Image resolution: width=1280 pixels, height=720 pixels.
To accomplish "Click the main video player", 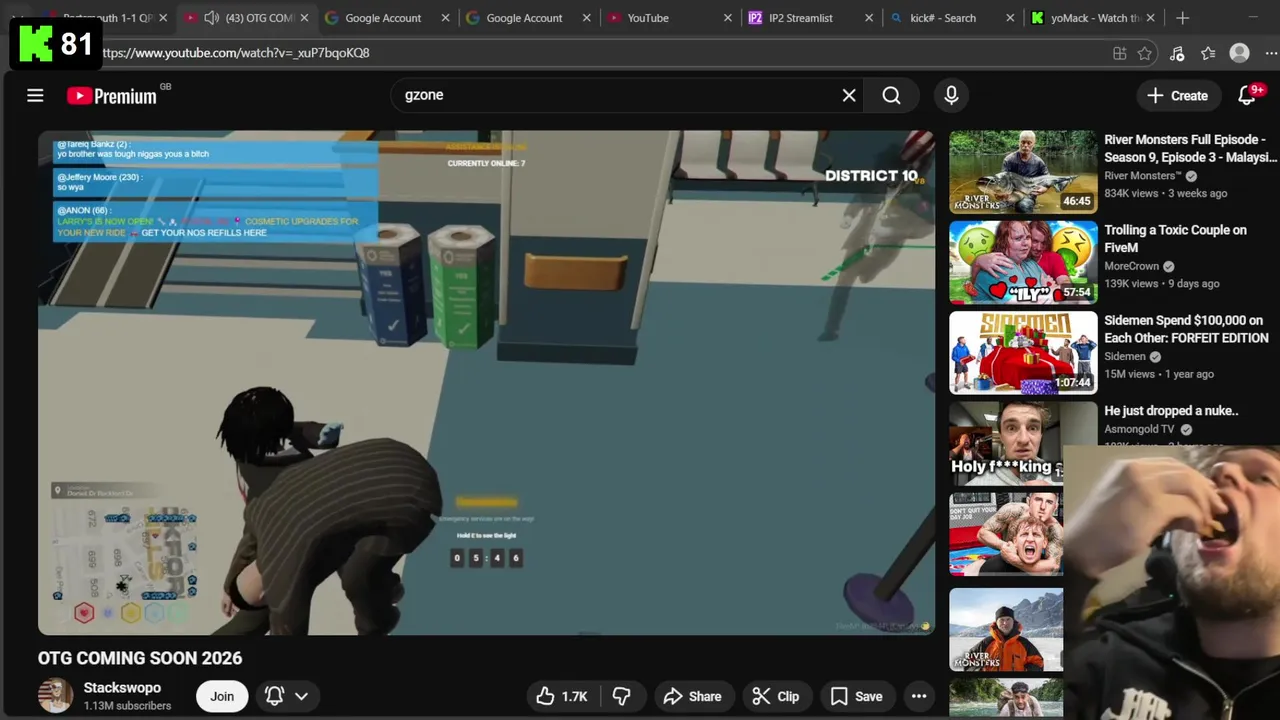I will [x=487, y=382].
